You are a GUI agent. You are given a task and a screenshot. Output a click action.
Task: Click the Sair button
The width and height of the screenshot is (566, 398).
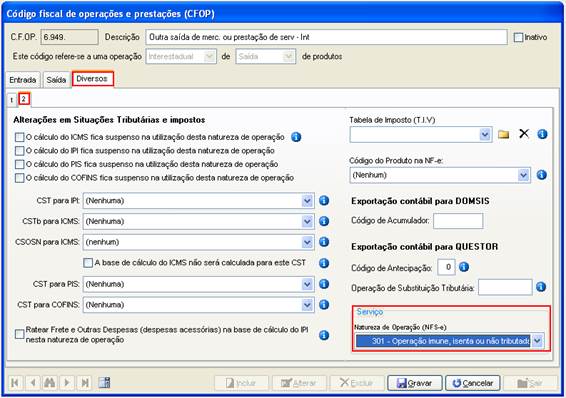pyautogui.click(x=530, y=383)
